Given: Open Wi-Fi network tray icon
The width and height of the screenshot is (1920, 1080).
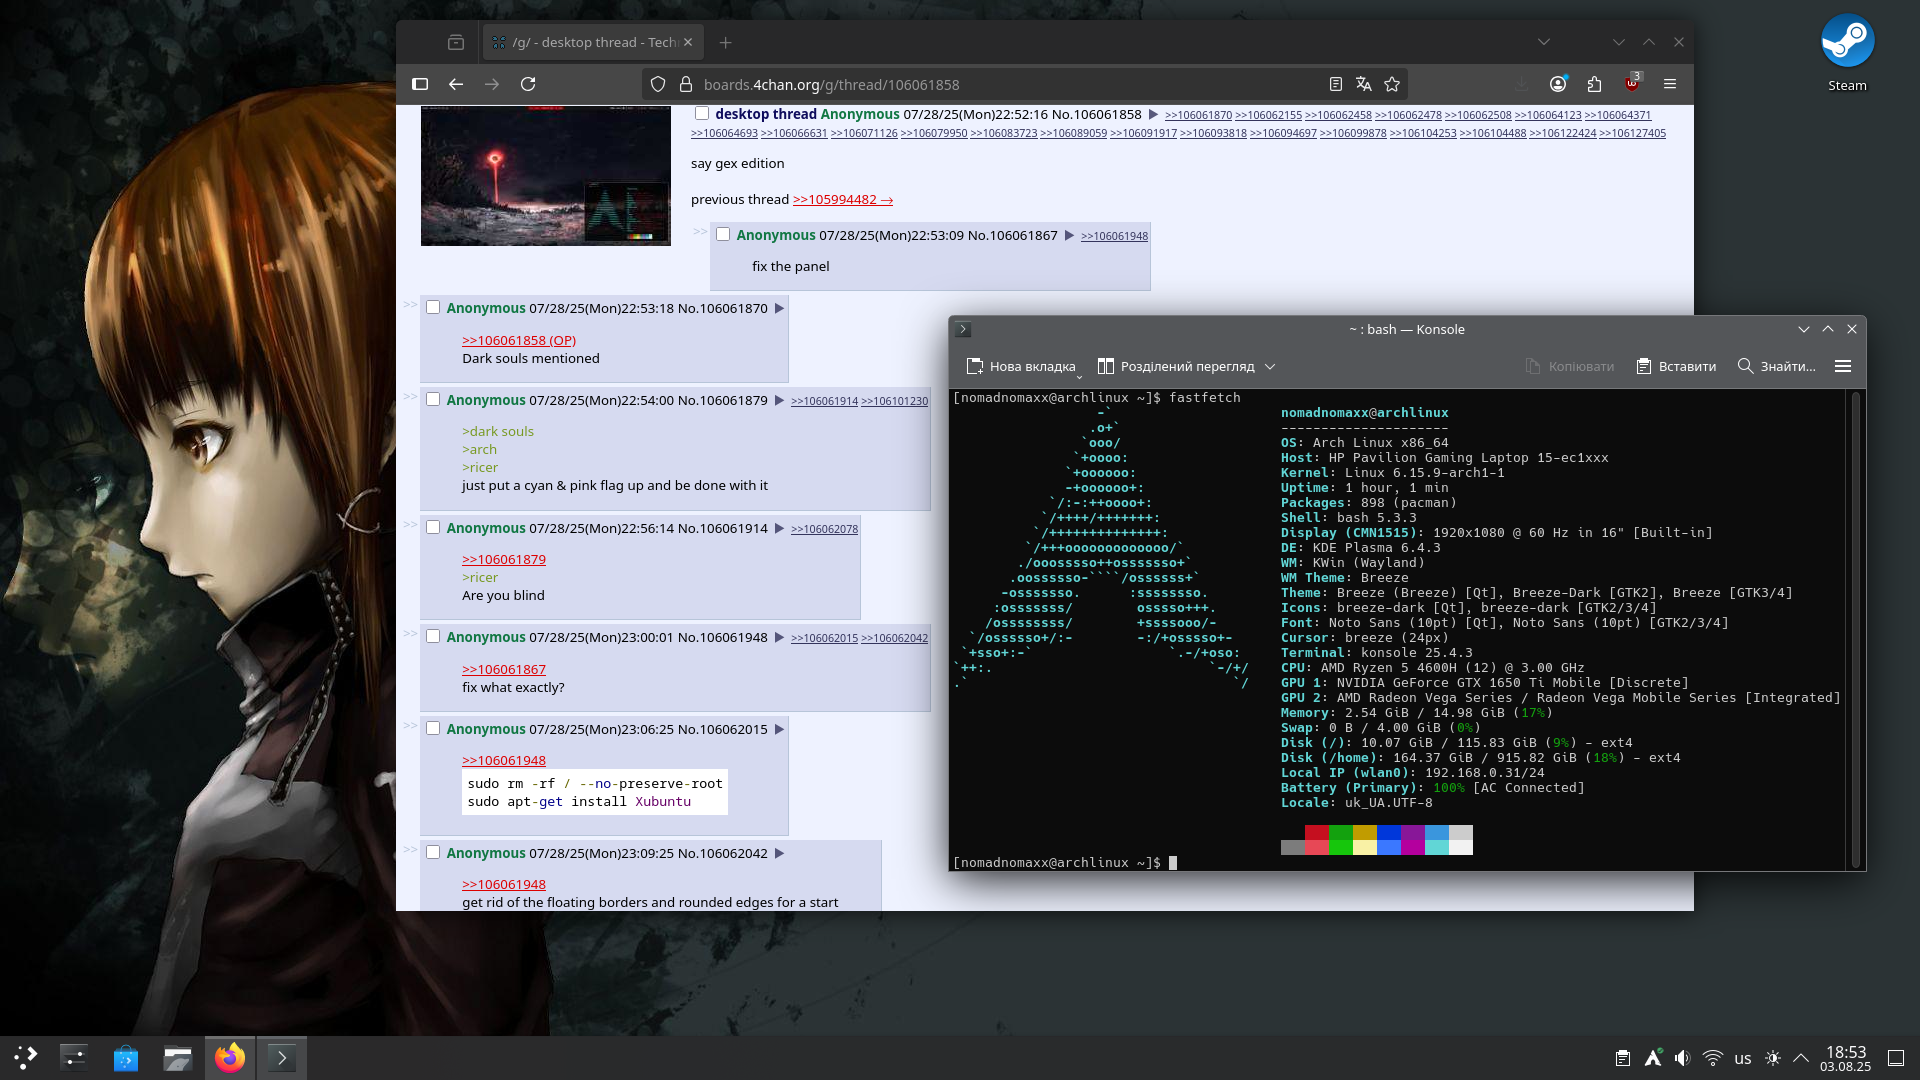Looking at the screenshot, I should coord(1713,1058).
